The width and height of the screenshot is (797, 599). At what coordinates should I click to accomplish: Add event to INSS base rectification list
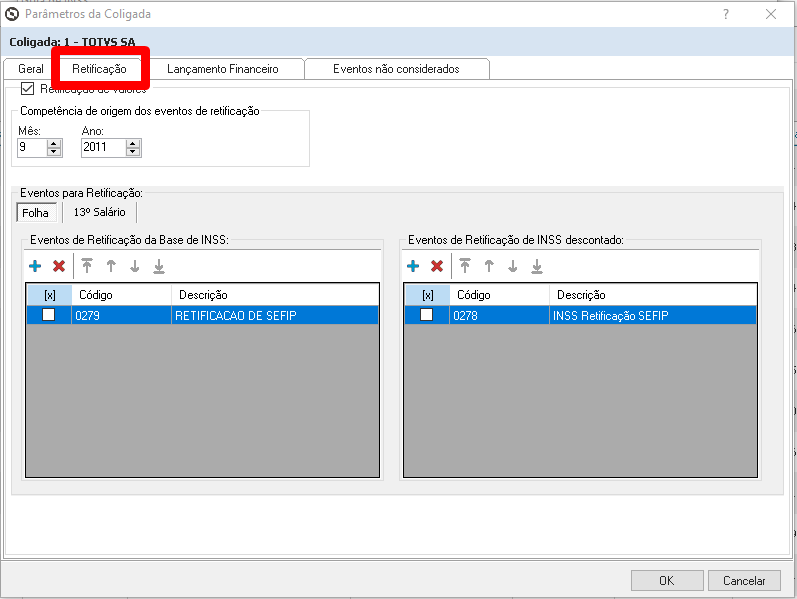(35, 266)
